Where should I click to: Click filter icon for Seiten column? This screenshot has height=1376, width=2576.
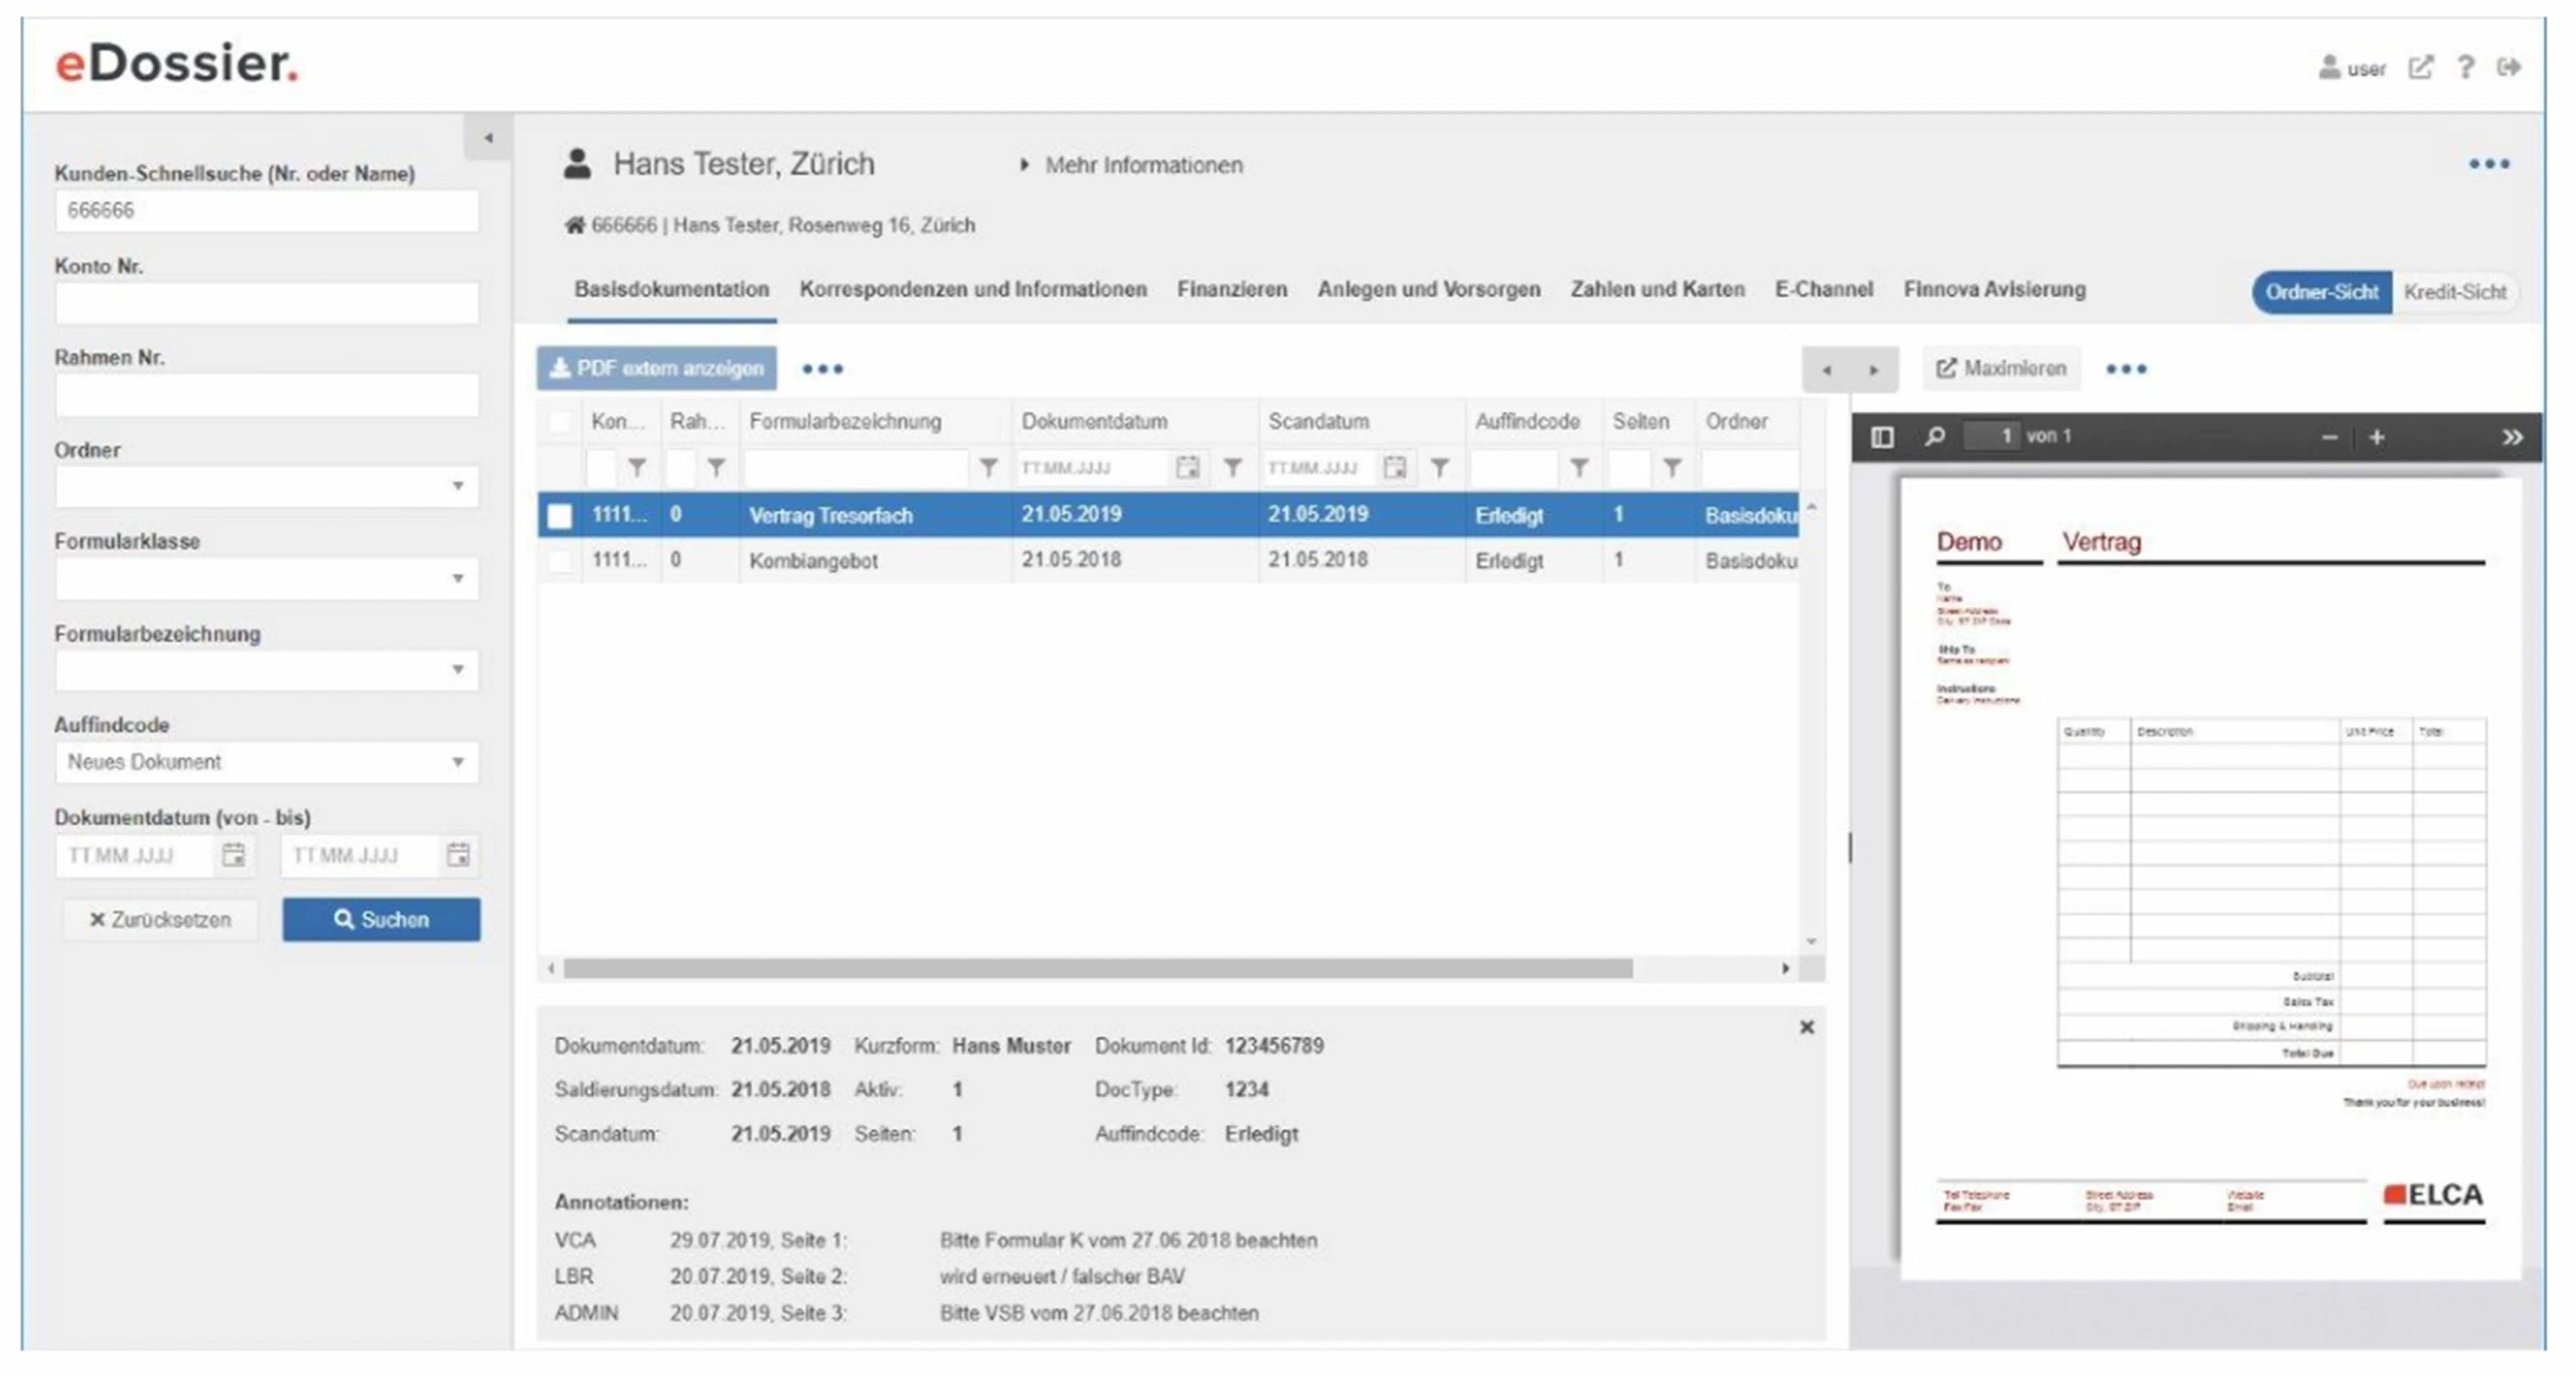(1672, 467)
